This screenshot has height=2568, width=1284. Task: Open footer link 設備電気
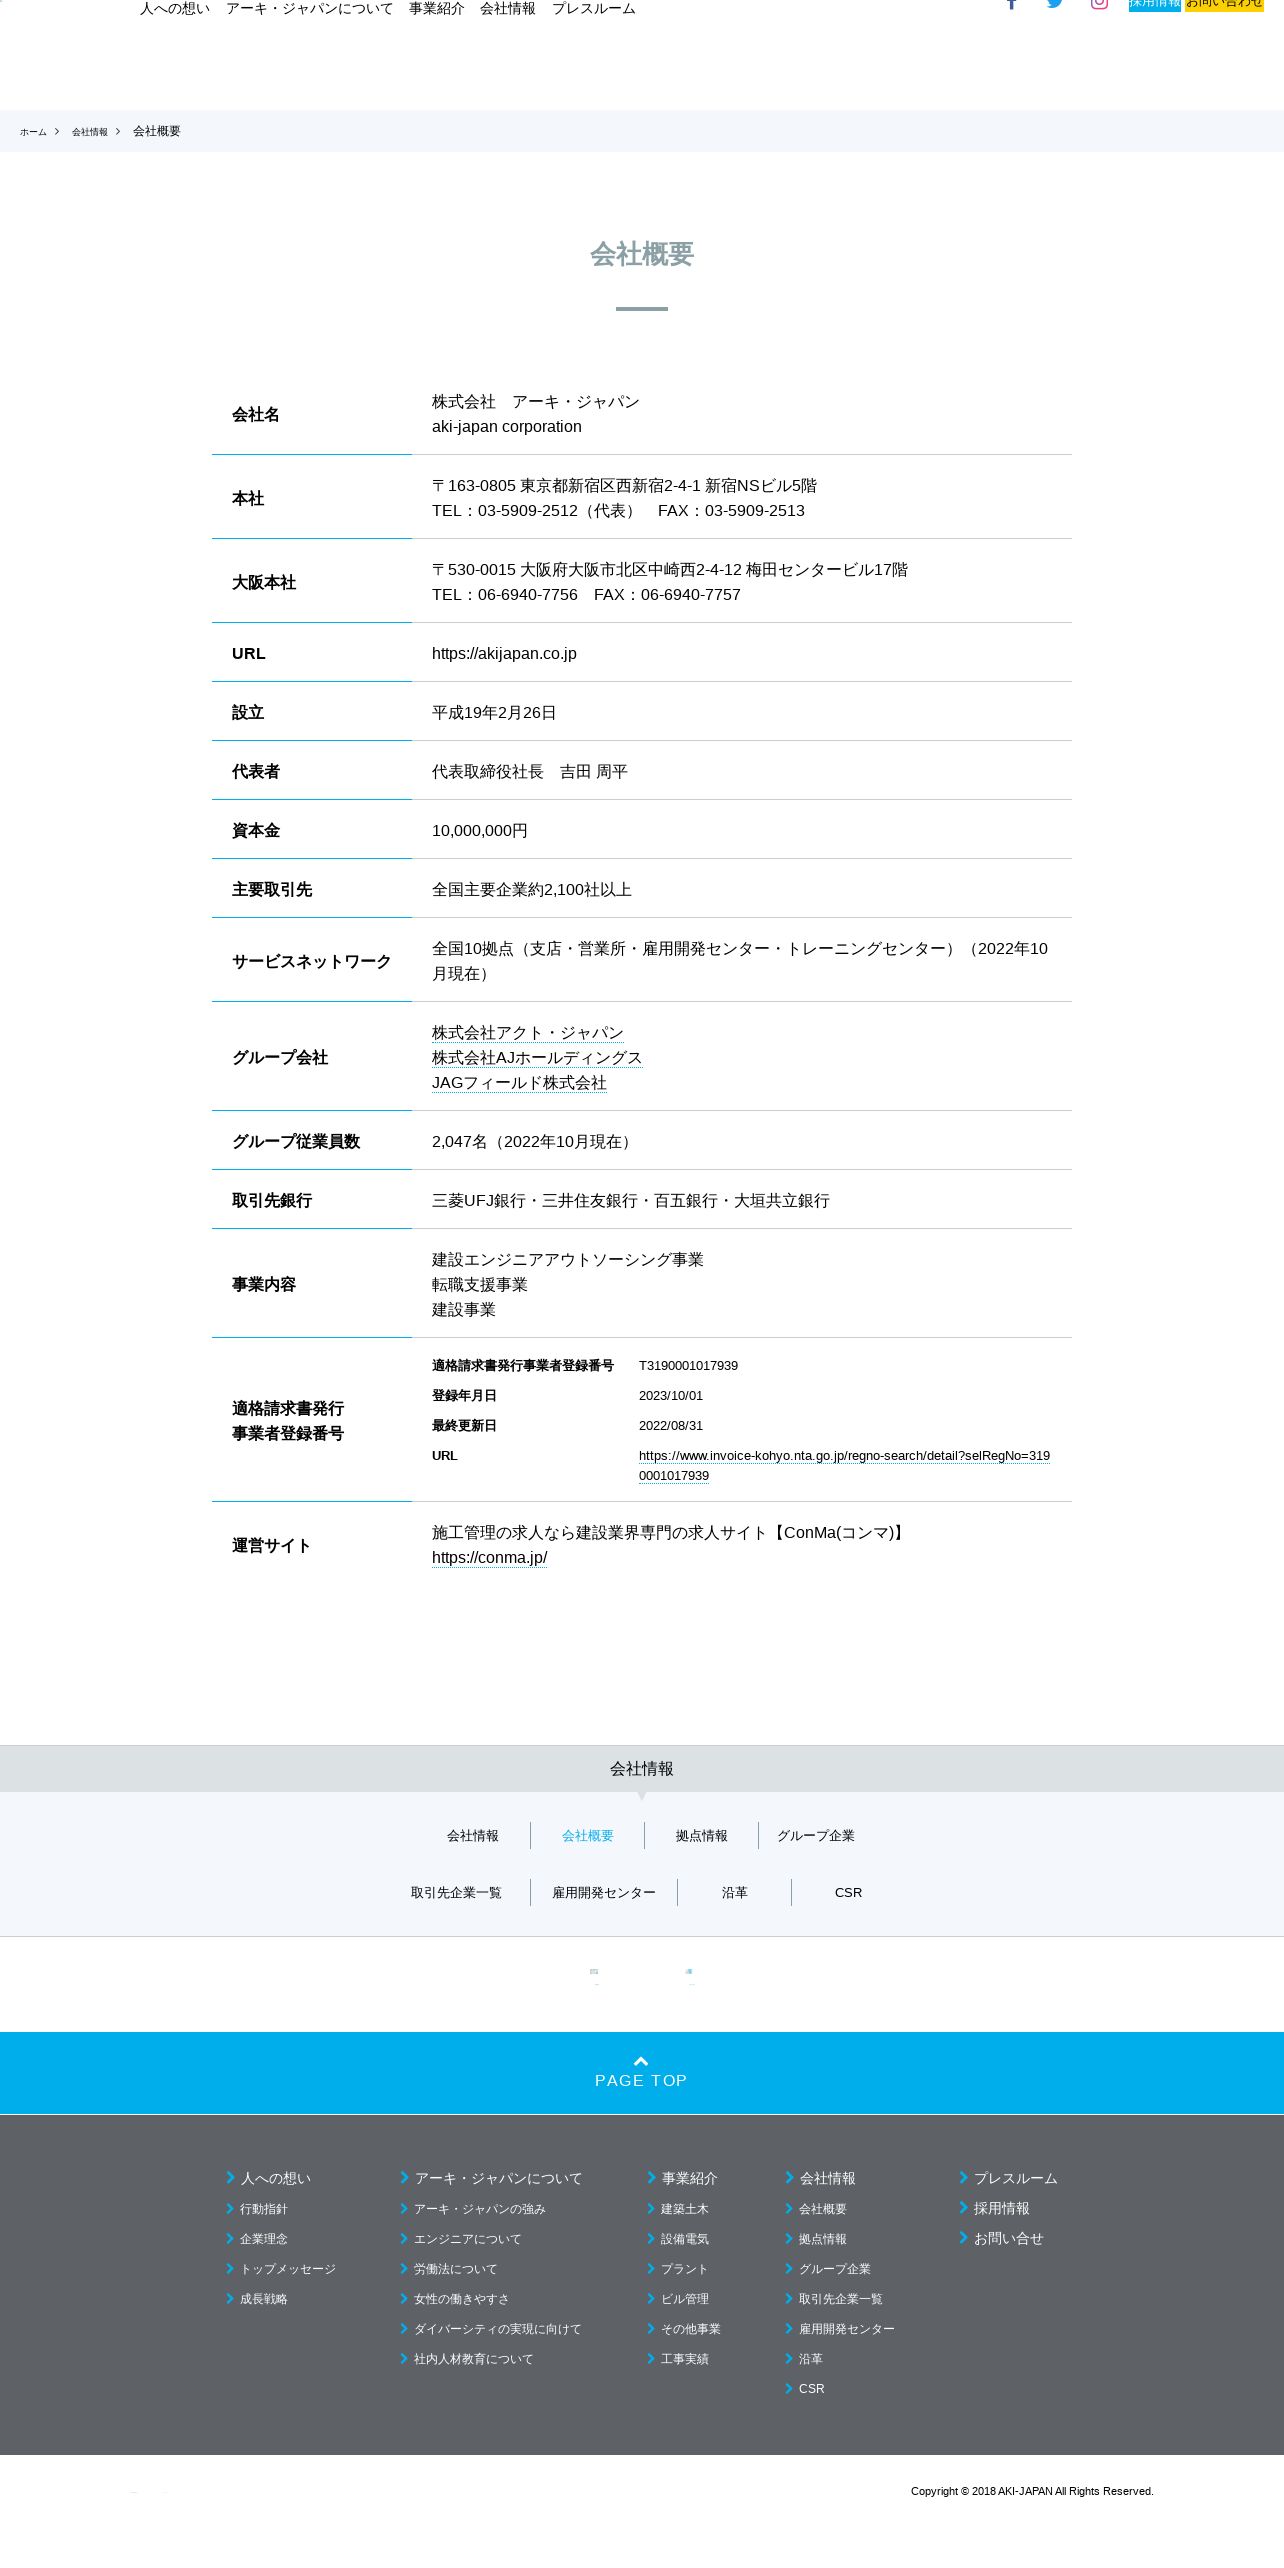pyautogui.click(x=685, y=2239)
